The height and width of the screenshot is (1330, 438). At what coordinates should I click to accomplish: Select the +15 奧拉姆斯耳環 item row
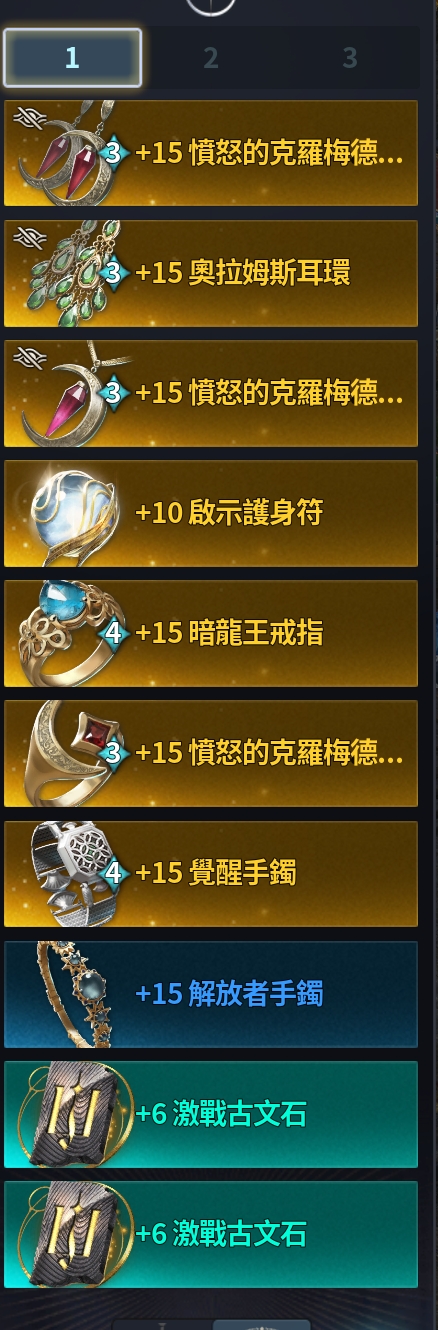pyautogui.click(x=211, y=273)
